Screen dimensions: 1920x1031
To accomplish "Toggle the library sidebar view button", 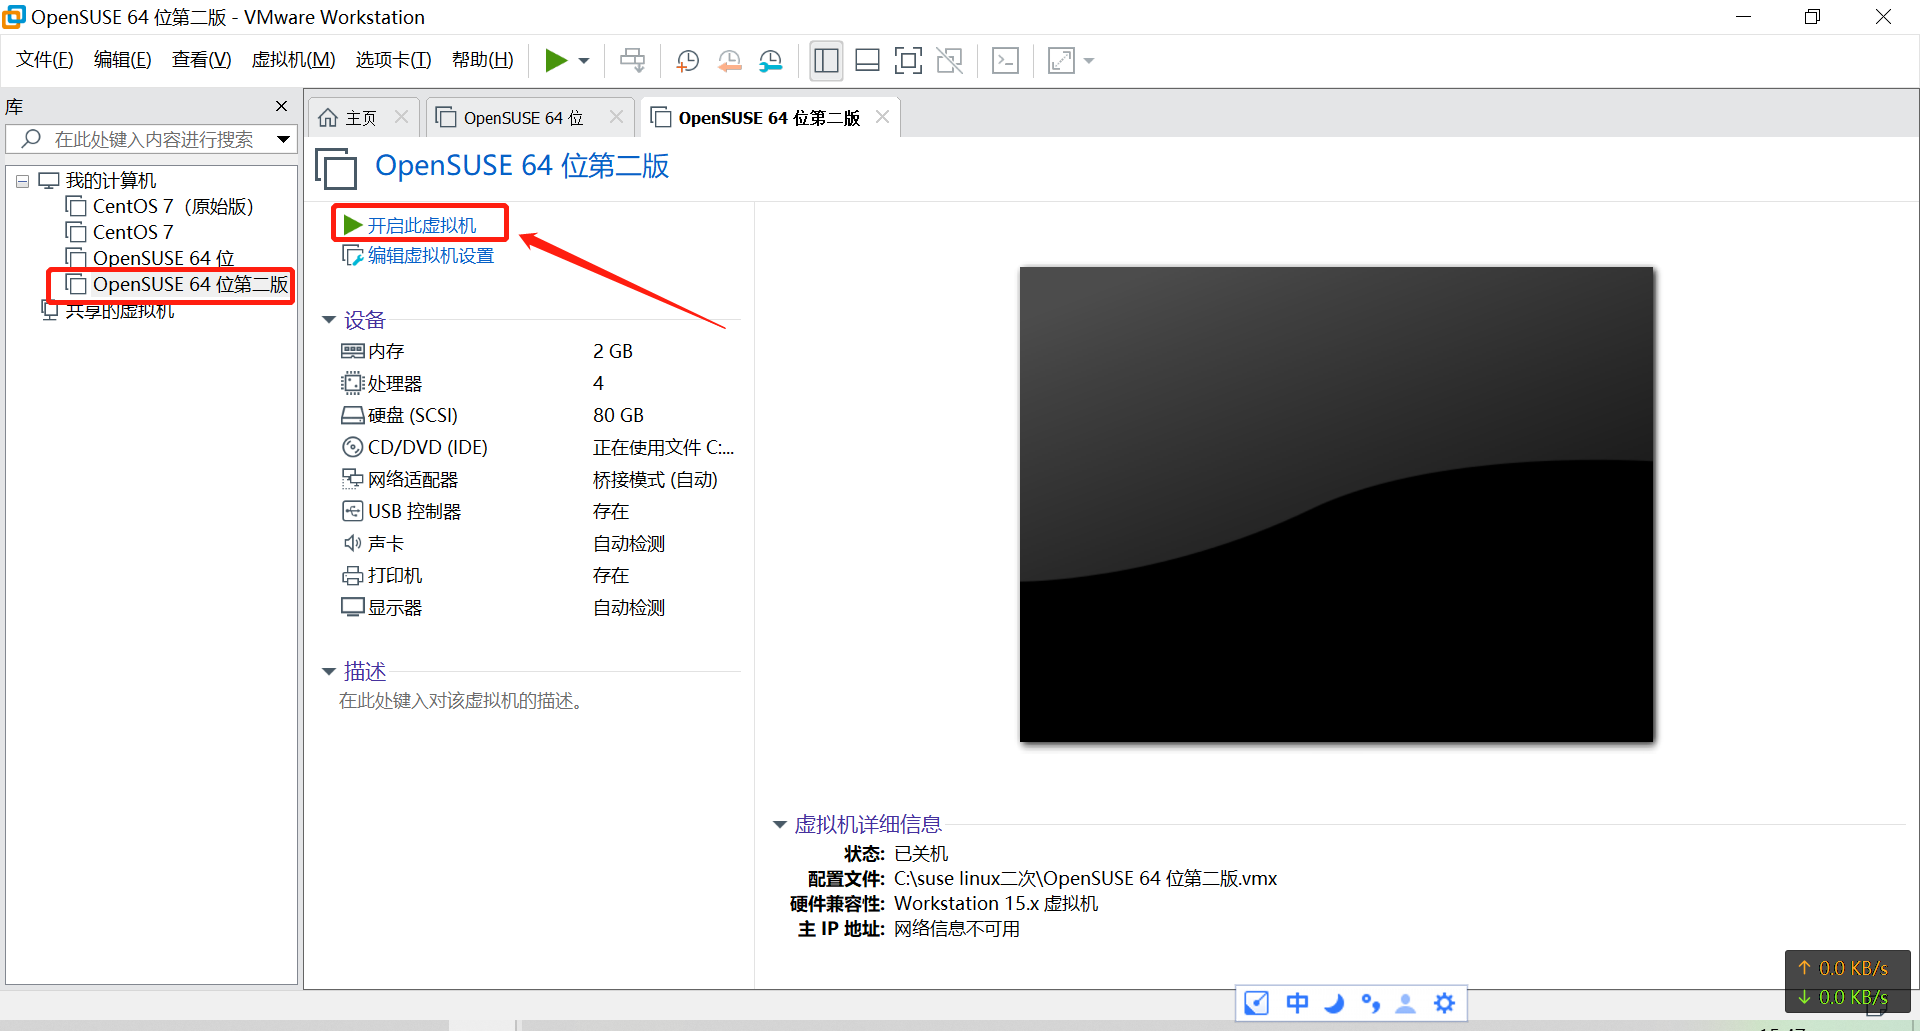I will coord(826,61).
